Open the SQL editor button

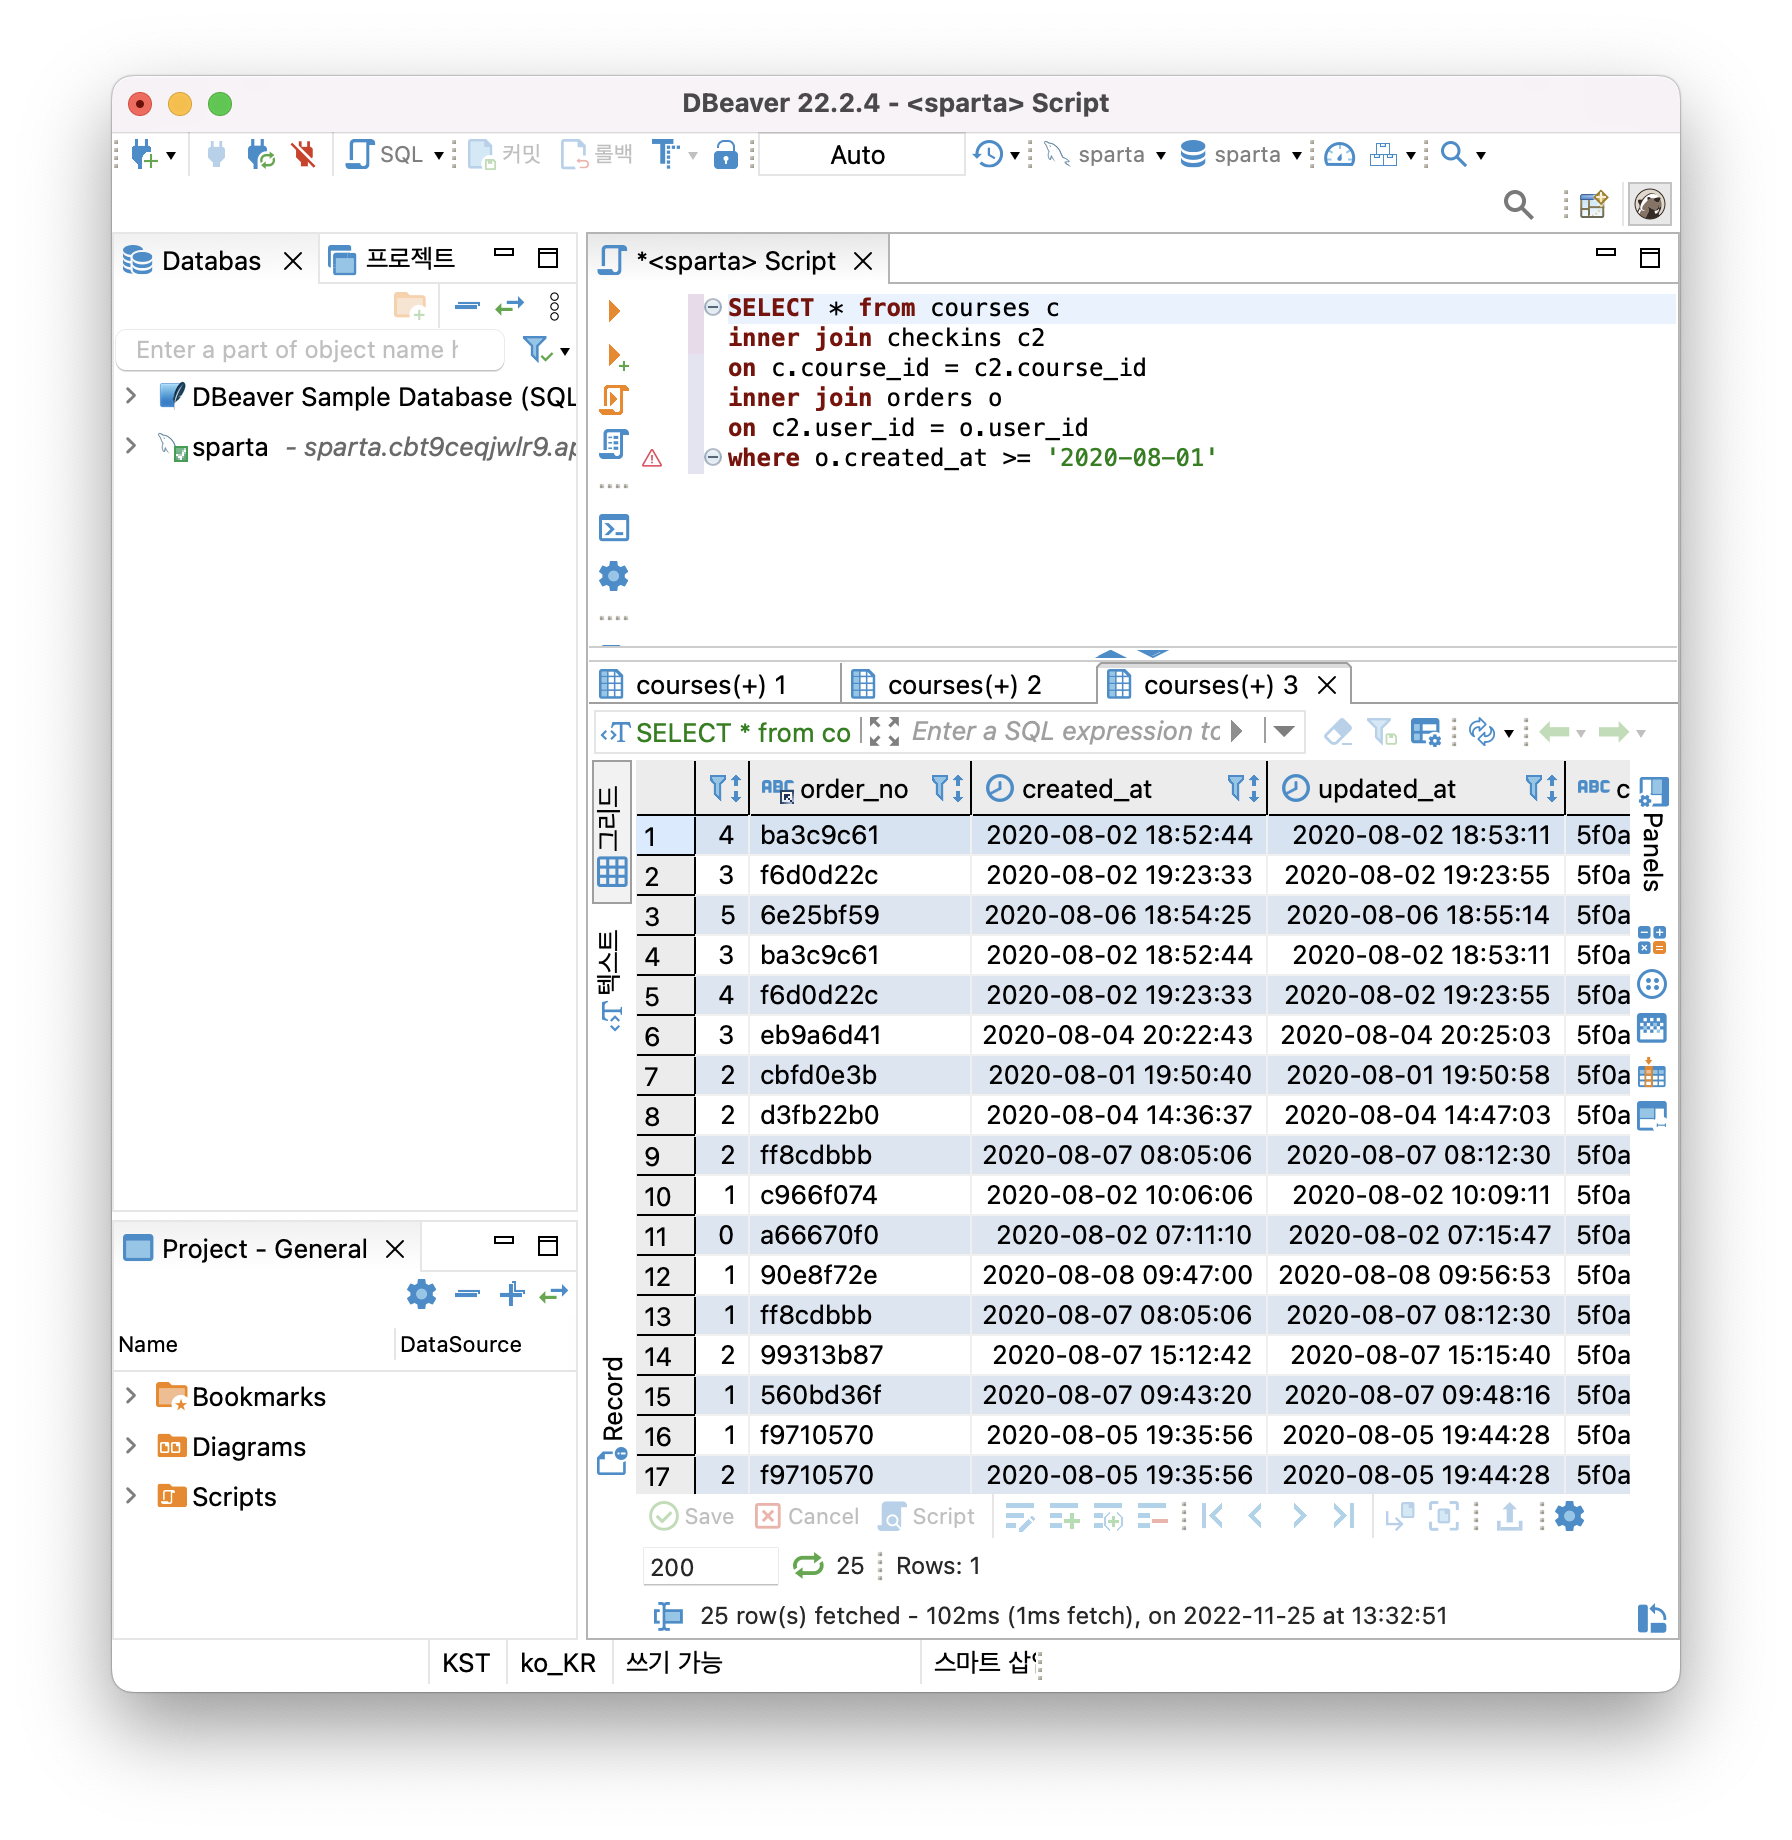click(x=385, y=154)
